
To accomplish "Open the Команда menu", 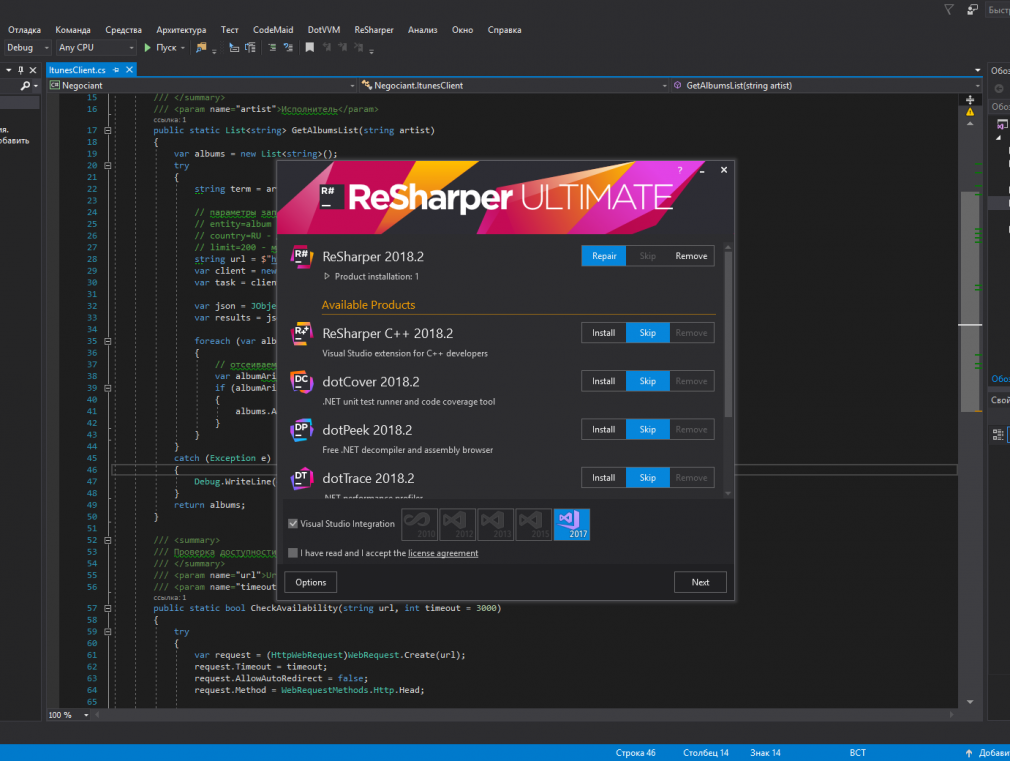I will [x=73, y=30].
